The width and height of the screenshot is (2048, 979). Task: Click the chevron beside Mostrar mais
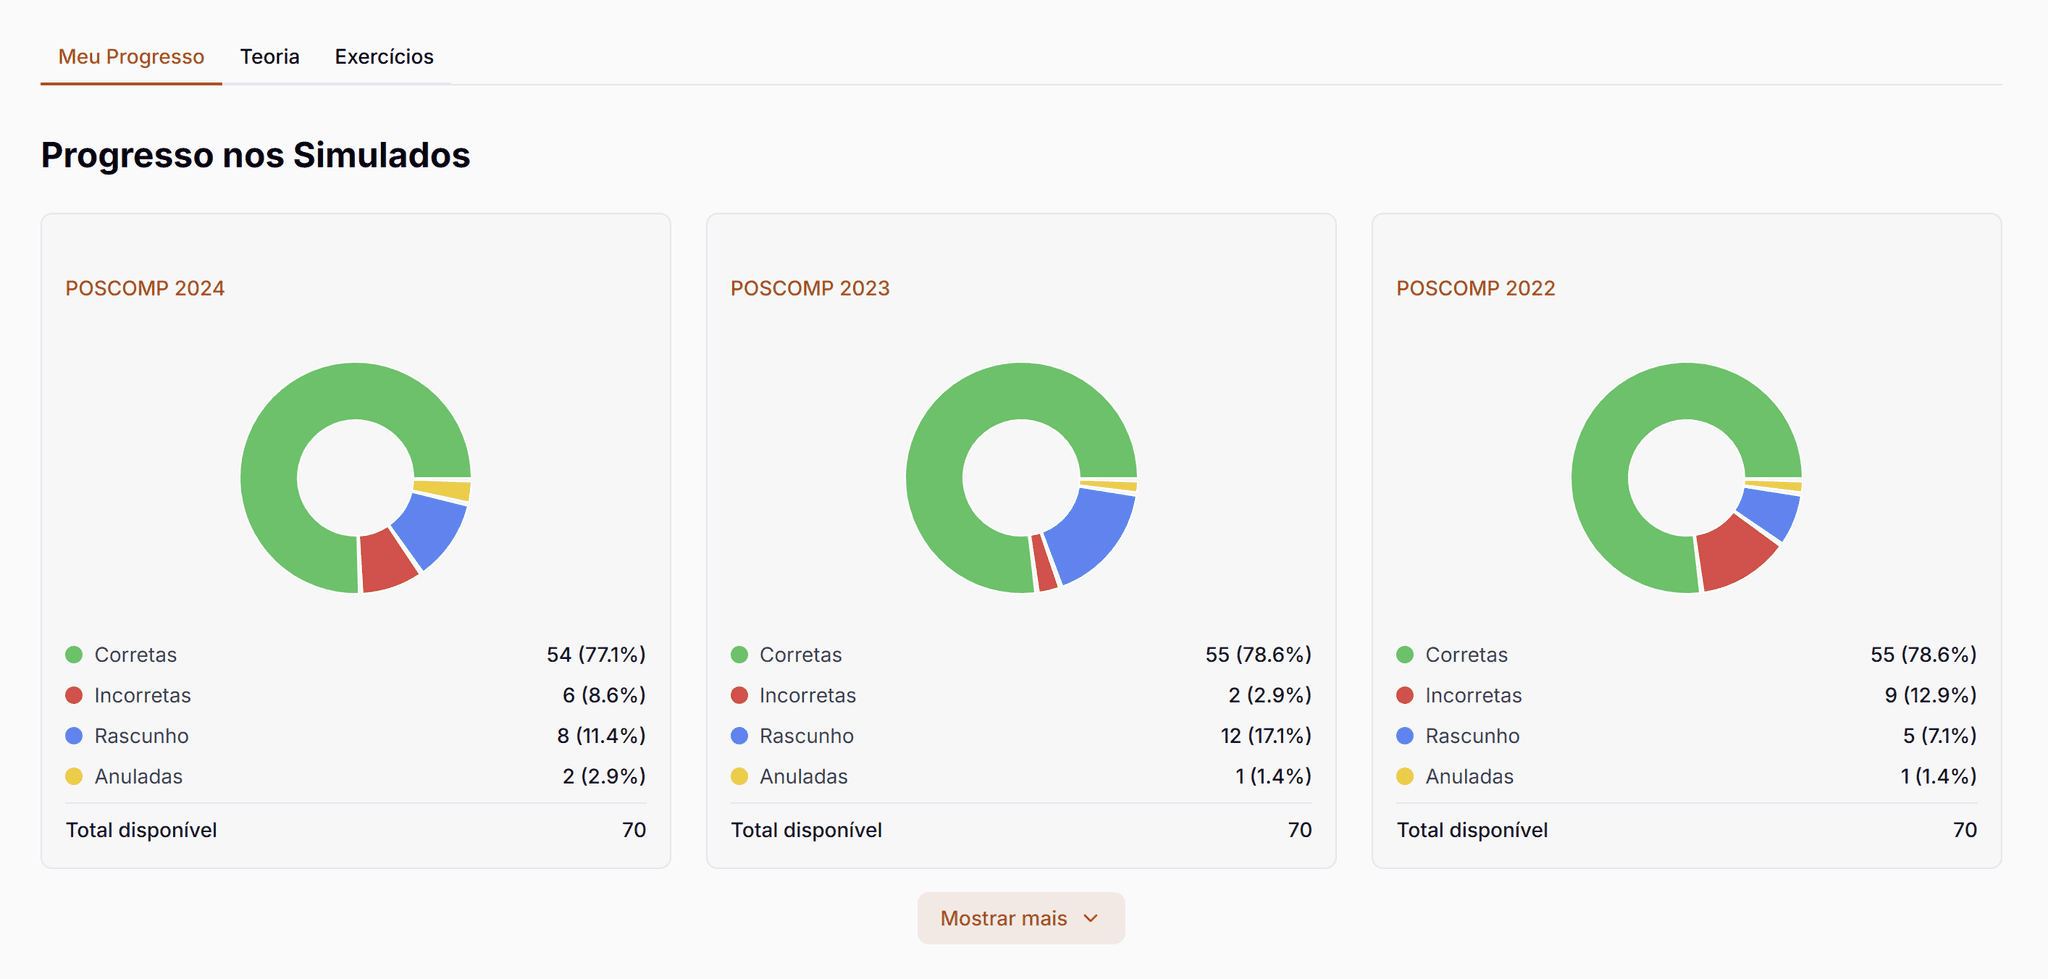point(1091,918)
